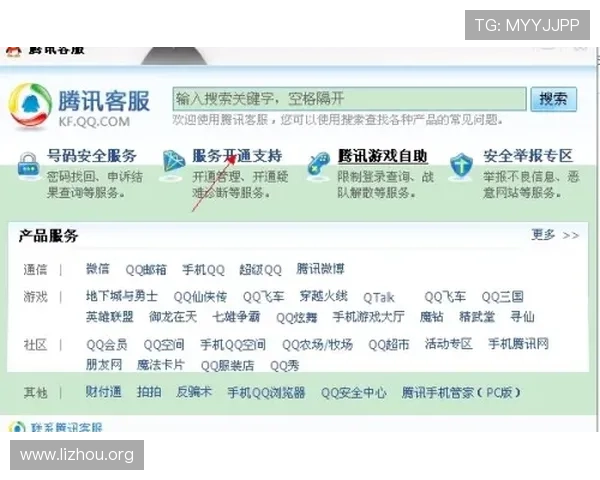Screen dimensions: 600x480
Task: Click the 搜索 search button
Action: [553, 99]
